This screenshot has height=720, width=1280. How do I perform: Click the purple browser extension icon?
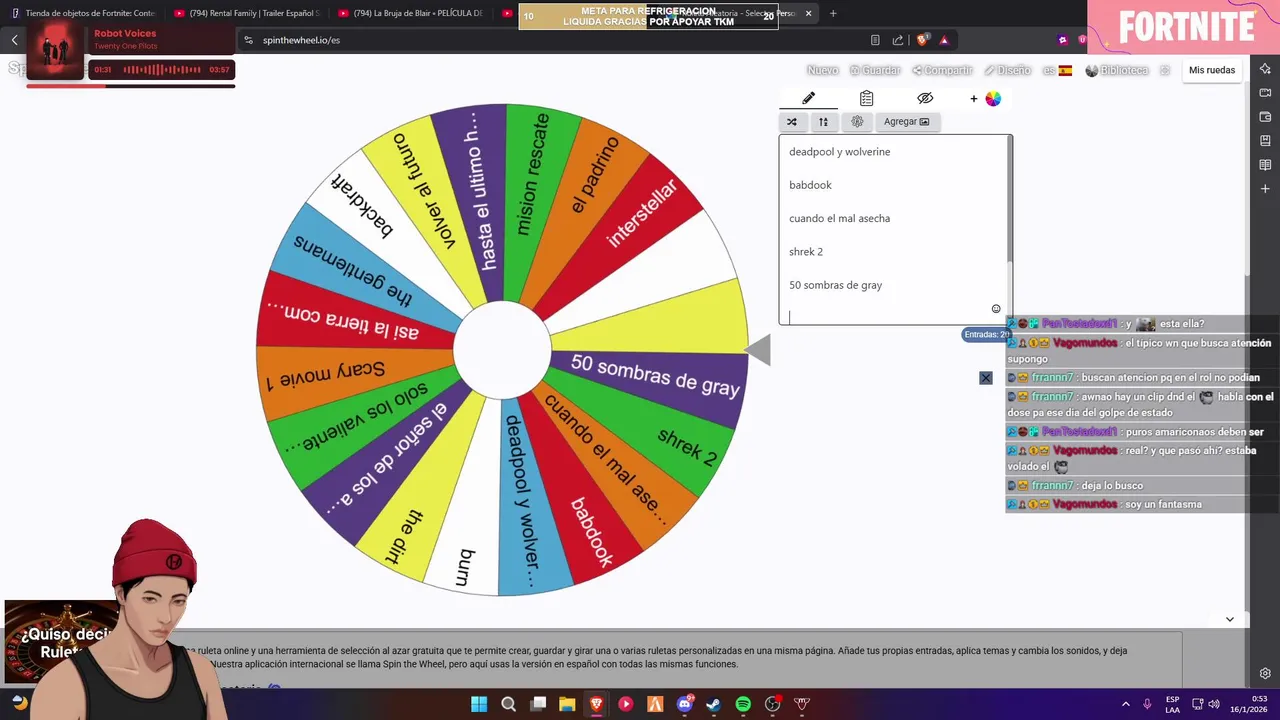[1062, 40]
